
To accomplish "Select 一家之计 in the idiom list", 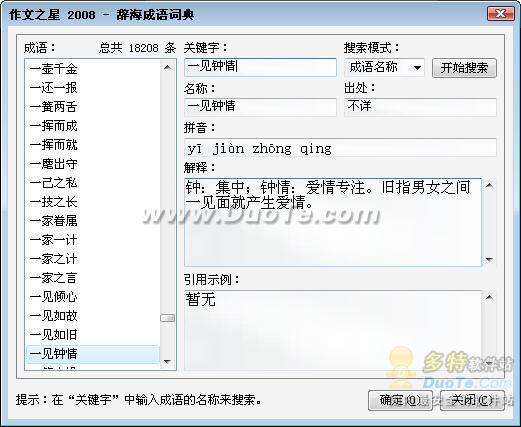I will tap(93, 259).
